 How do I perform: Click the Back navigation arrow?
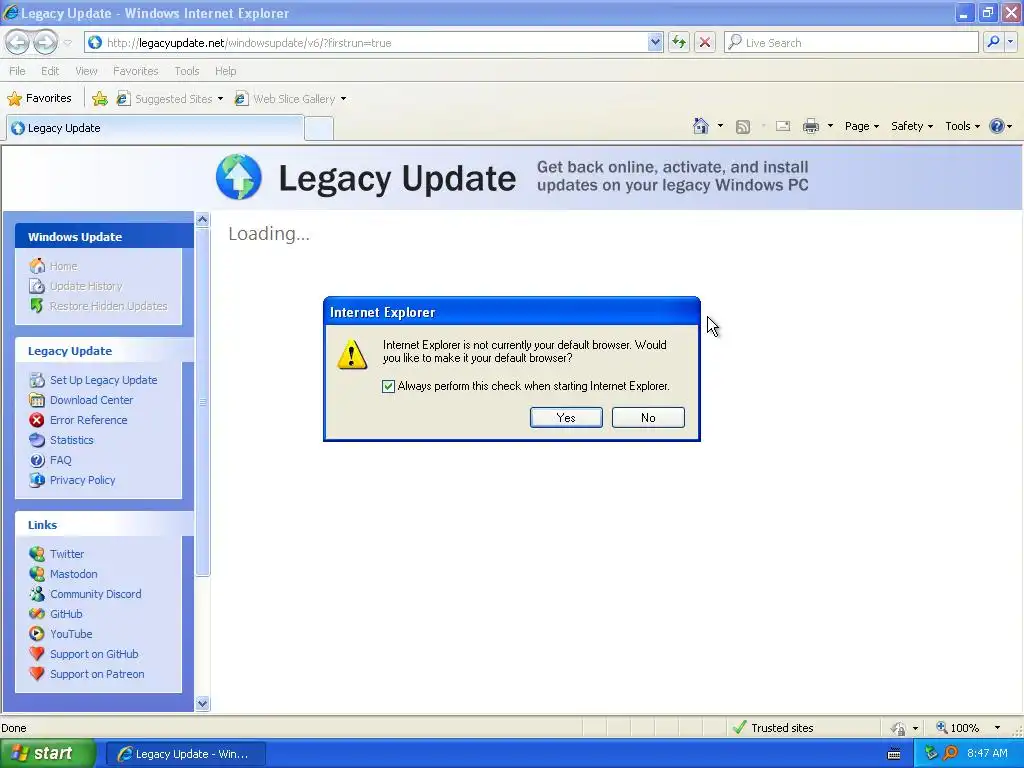[18, 42]
